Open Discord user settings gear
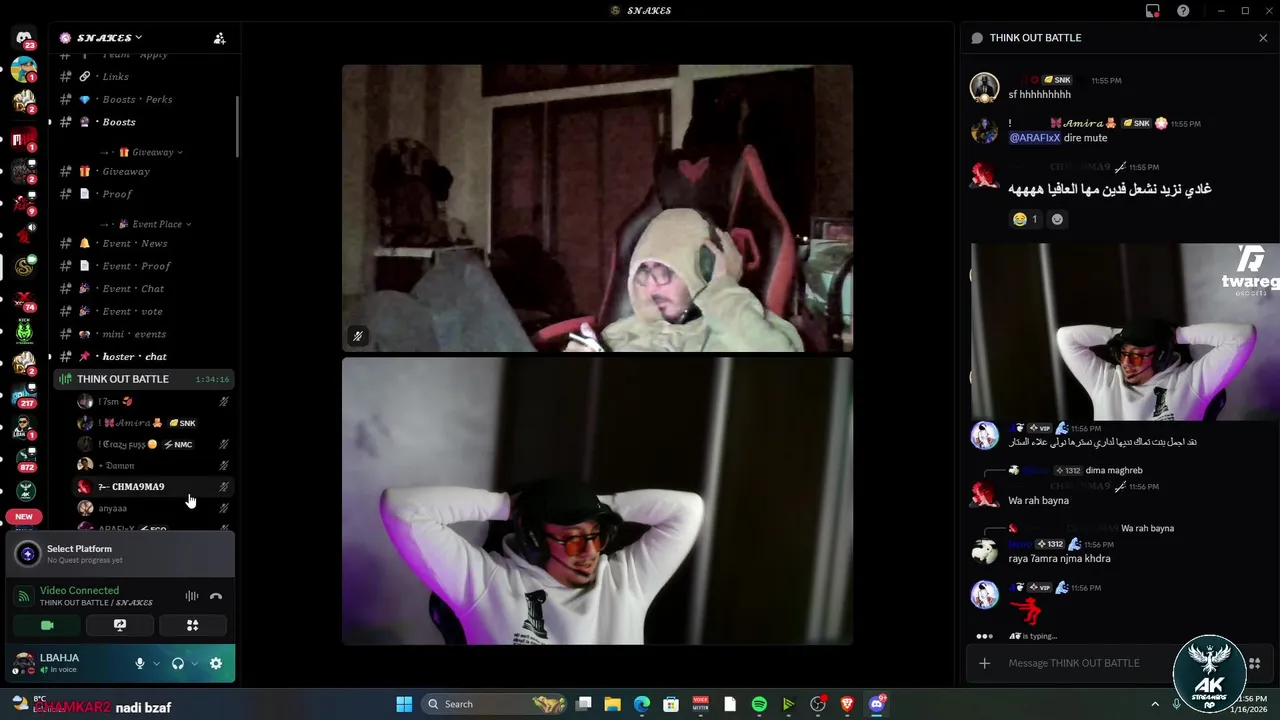The image size is (1280, 720). coord(216,663)
